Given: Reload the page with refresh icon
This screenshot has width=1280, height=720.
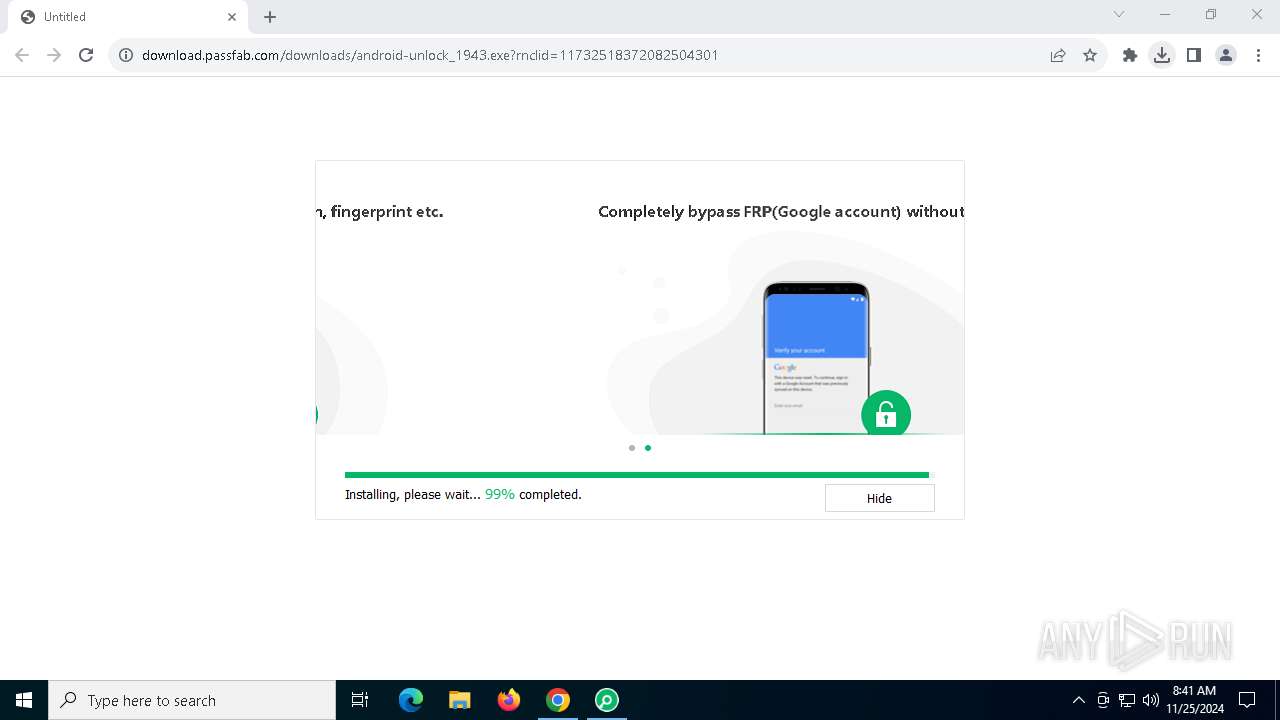Looking at the screenshot, I should [86, 55].
